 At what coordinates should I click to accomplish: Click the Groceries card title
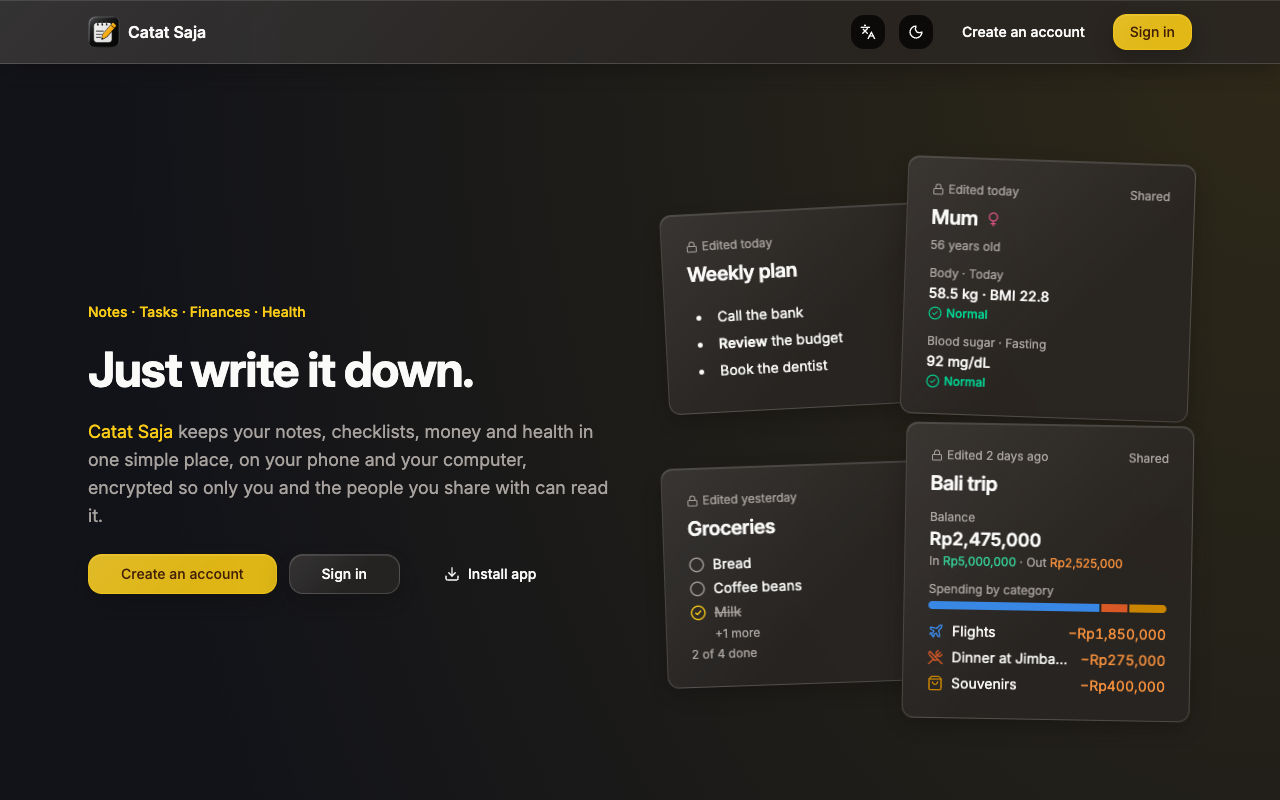tap(731, 527)
